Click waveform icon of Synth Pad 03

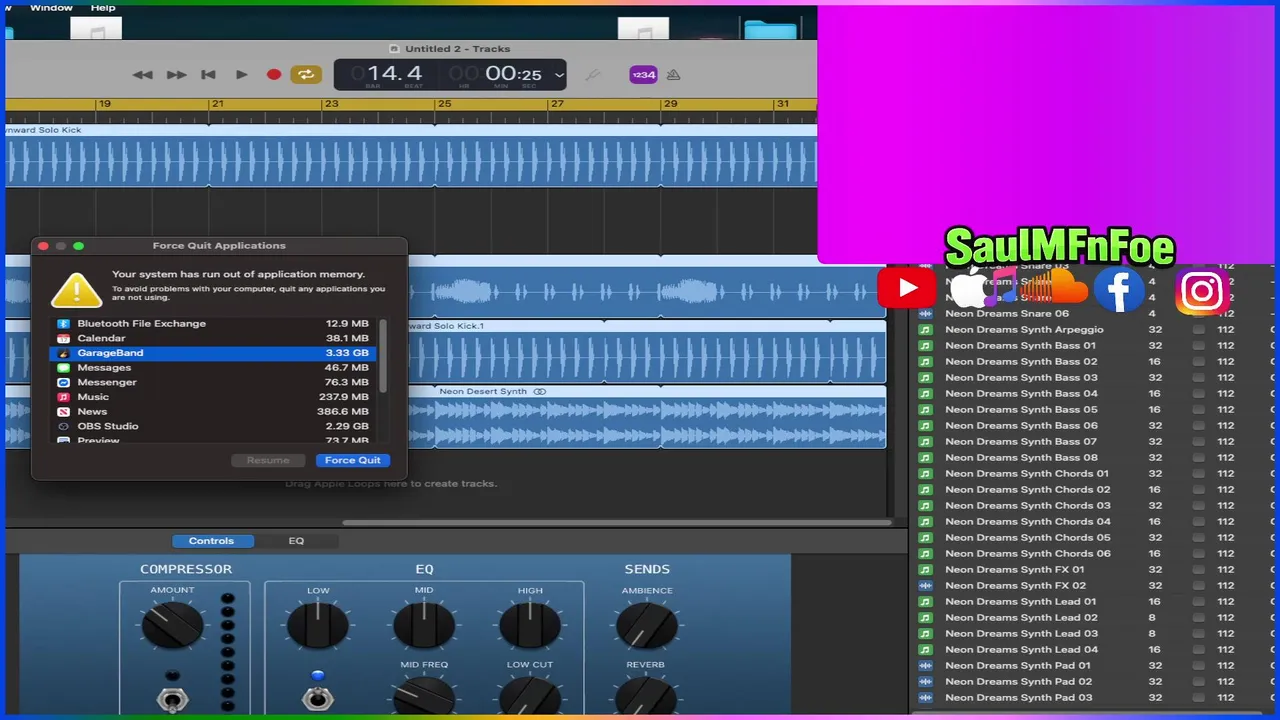tap(925, 698)
